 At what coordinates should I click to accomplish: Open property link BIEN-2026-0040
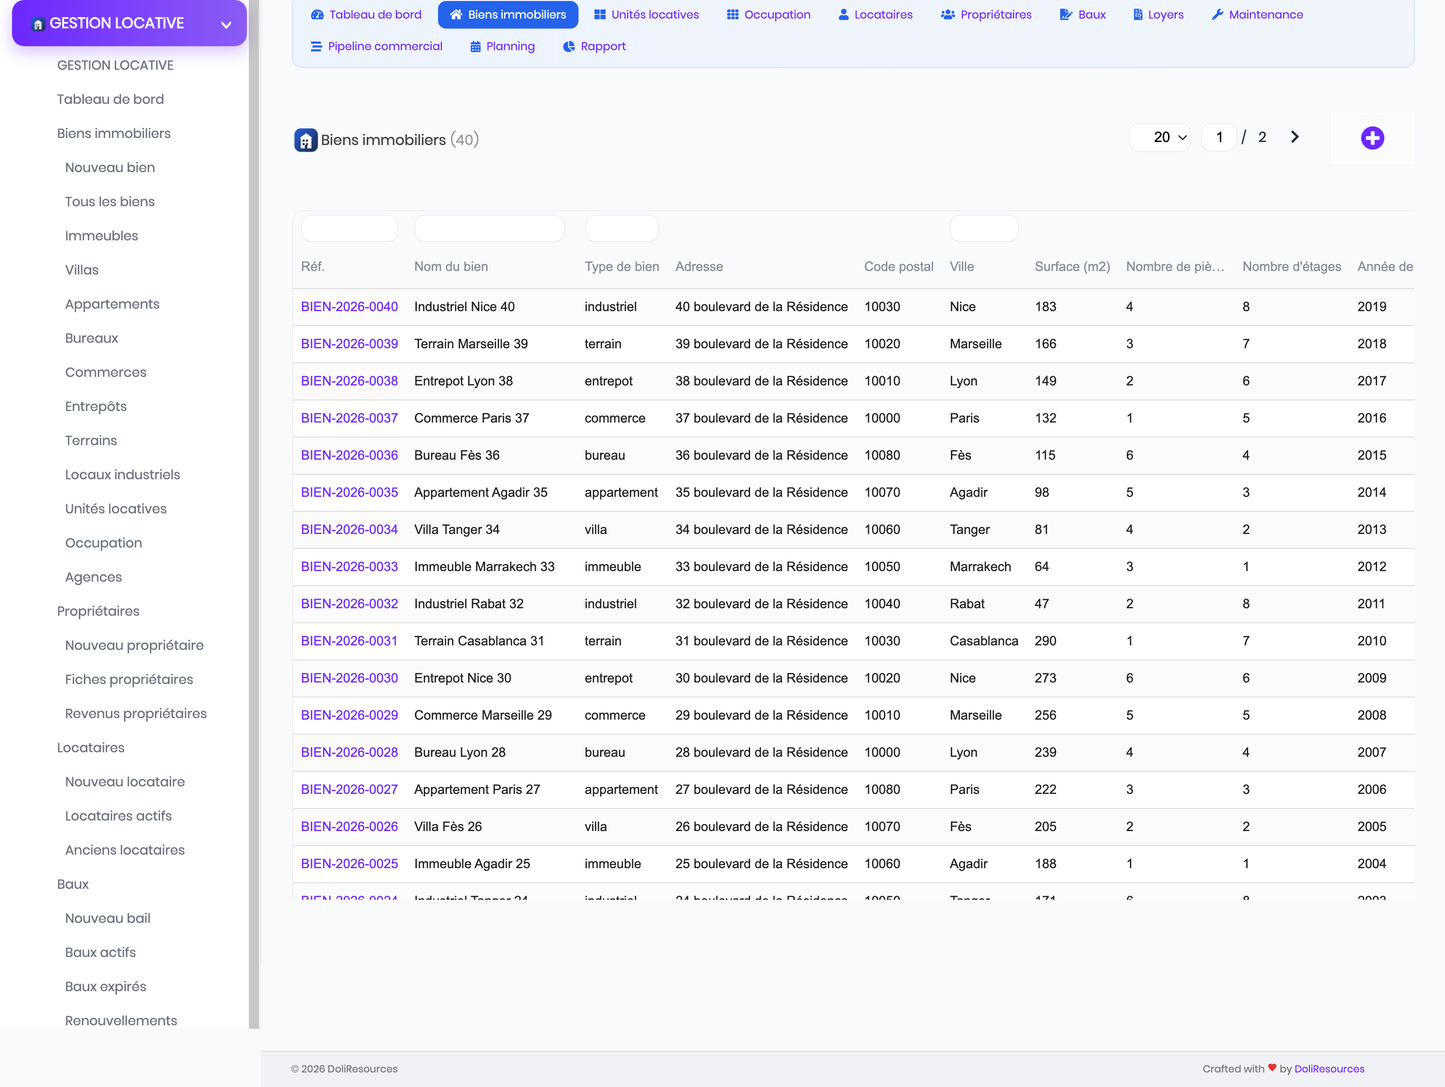coord(349,307)
